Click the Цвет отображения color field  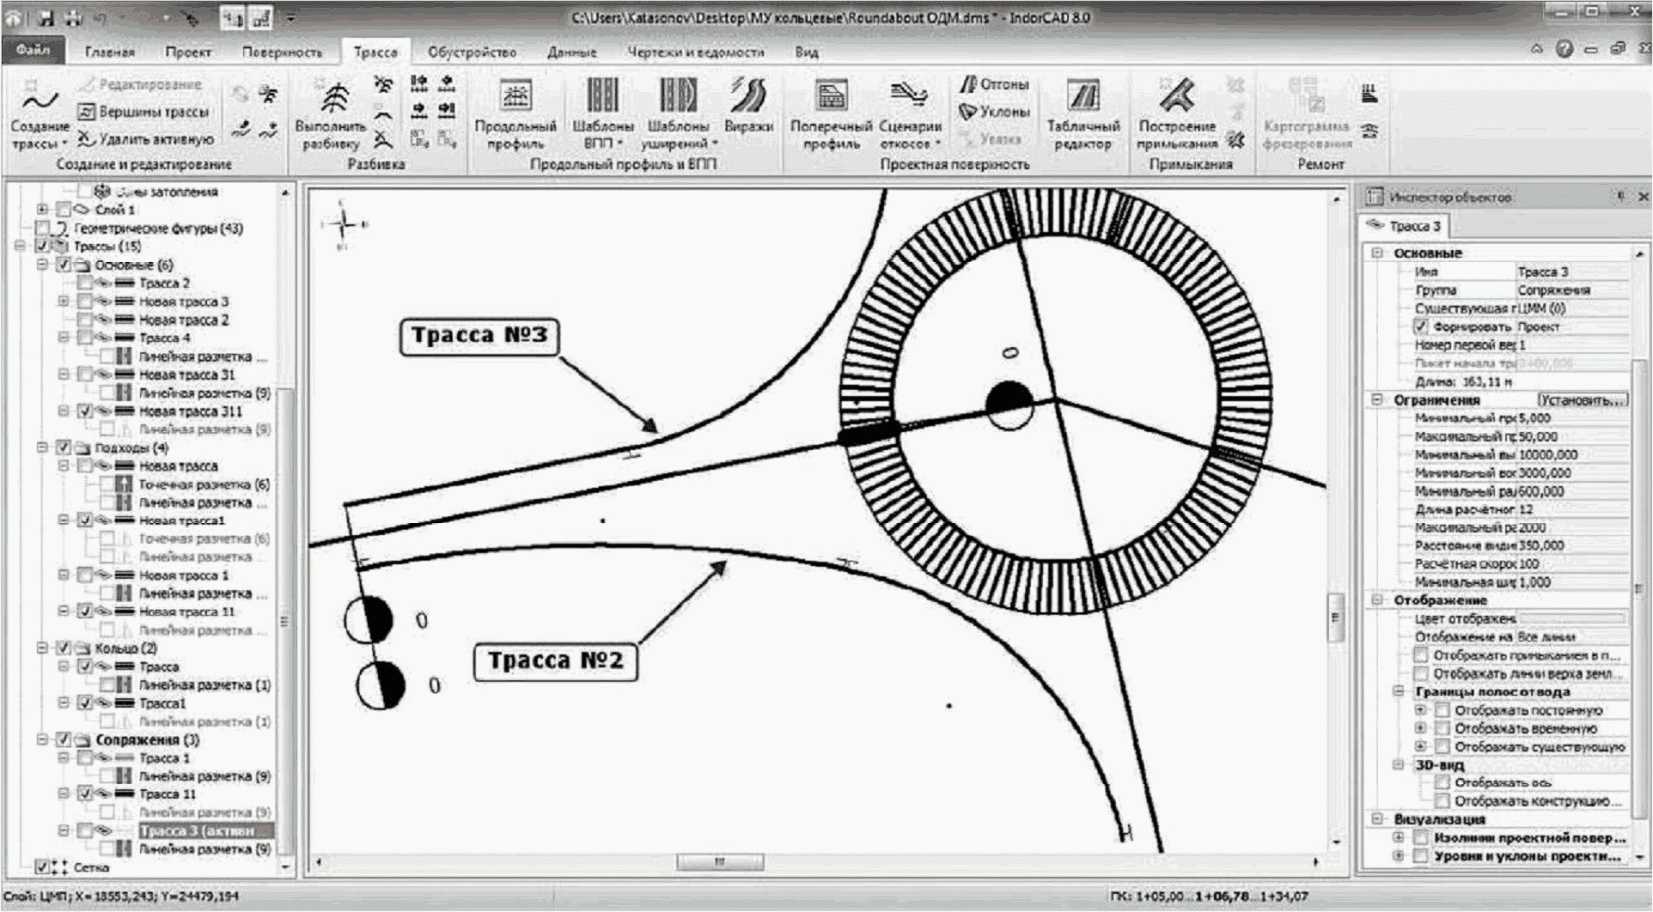[x=1572, y=619]
